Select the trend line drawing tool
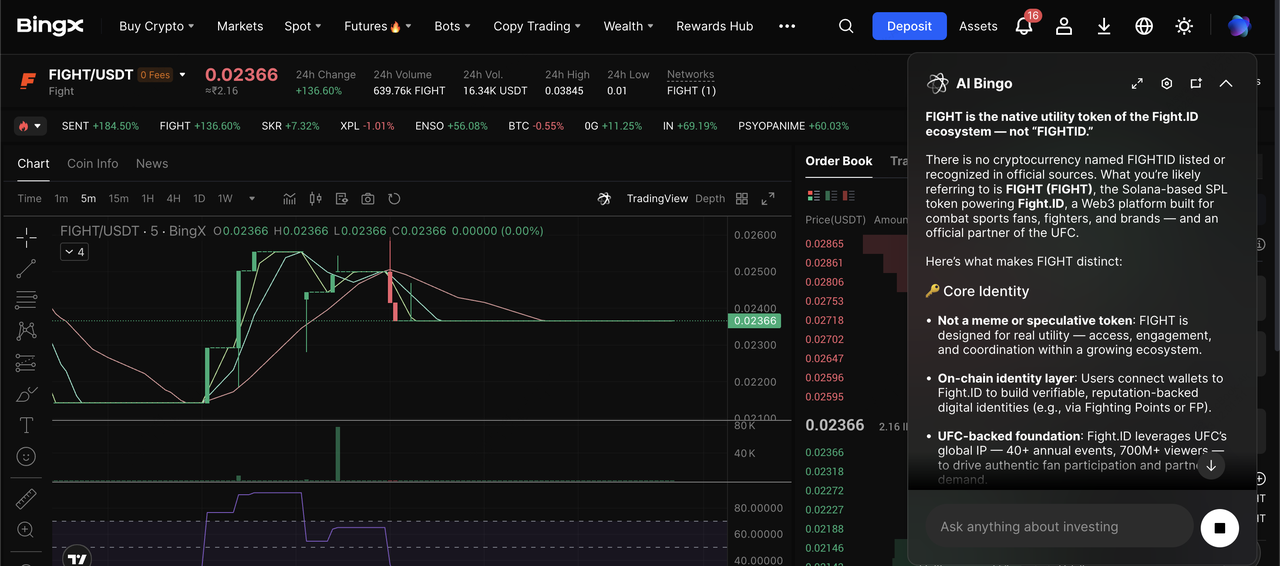 (x=26, y=268)
